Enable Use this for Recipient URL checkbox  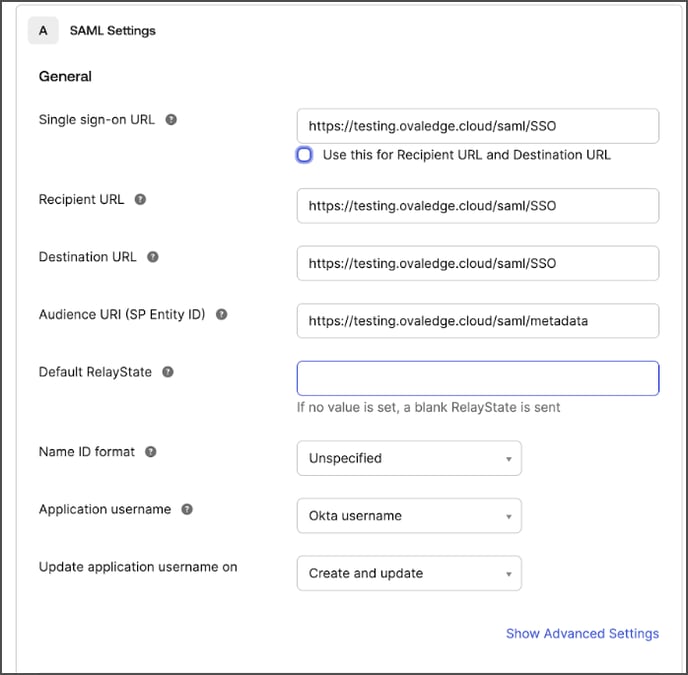pos(304,155)
